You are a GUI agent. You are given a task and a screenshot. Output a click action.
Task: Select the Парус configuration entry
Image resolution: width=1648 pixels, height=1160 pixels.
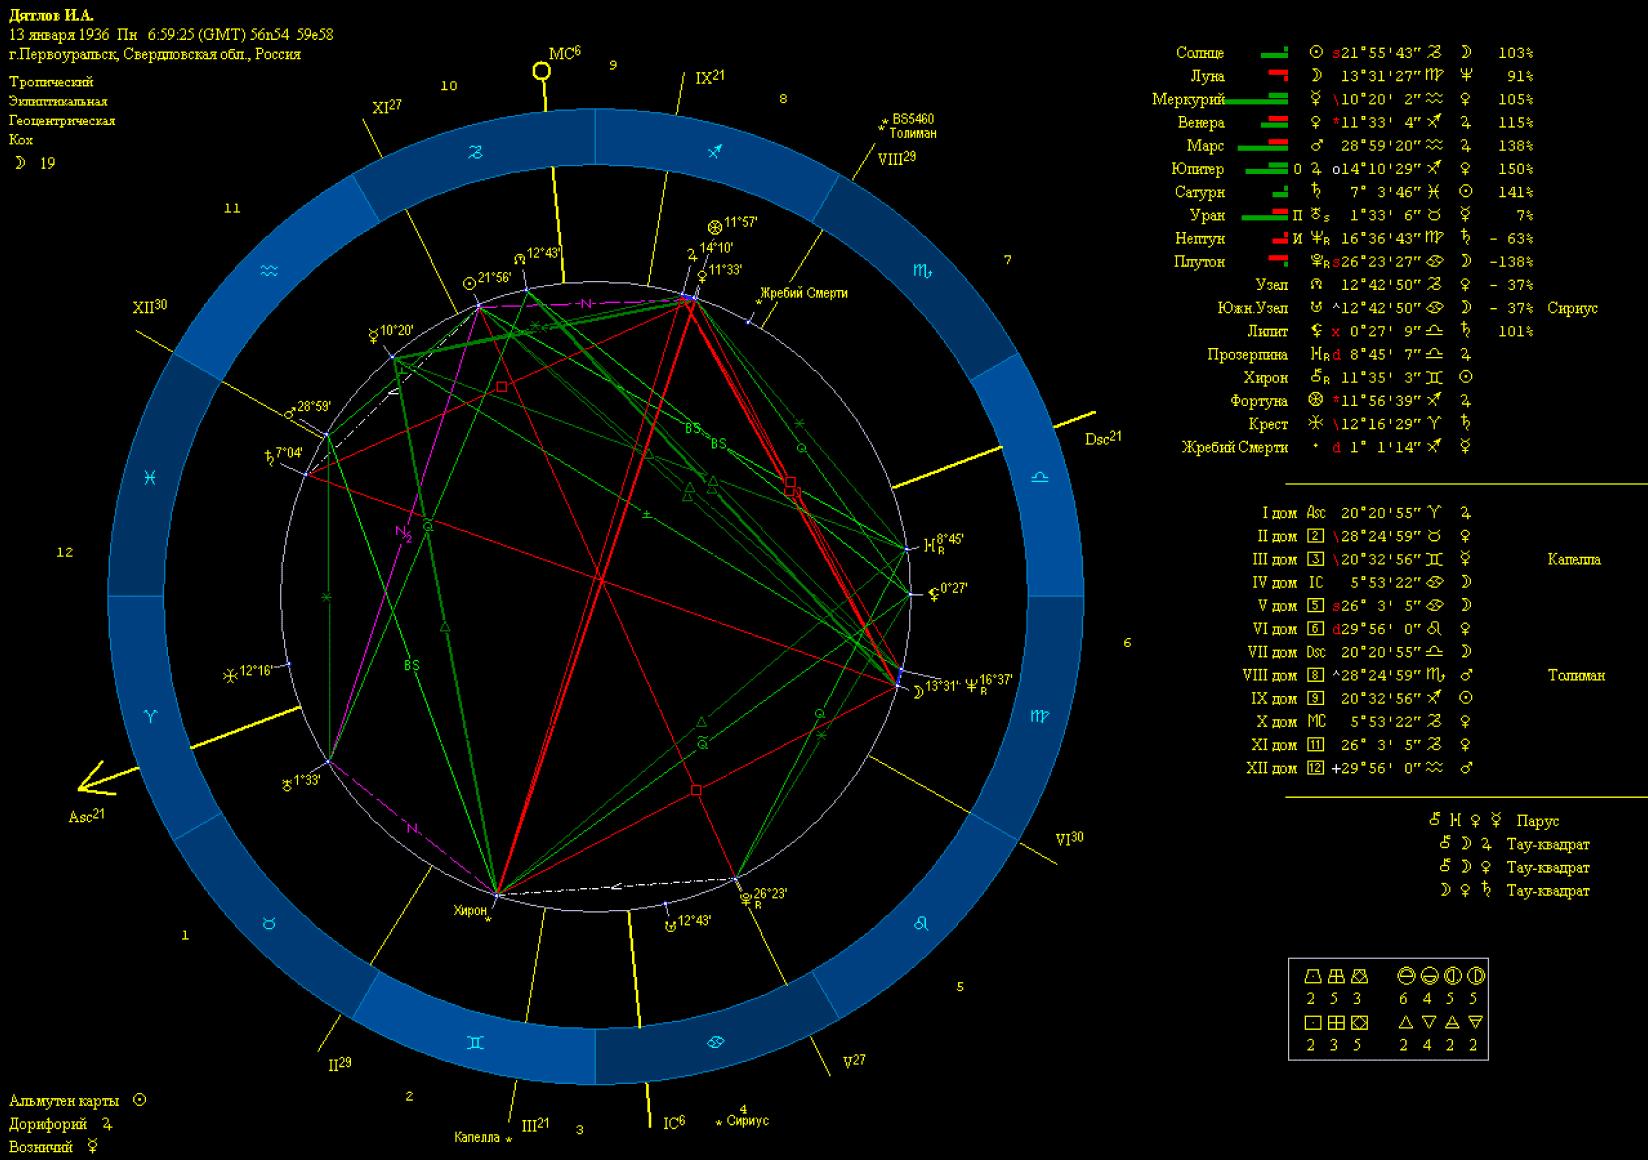[x=1537, y=821]
